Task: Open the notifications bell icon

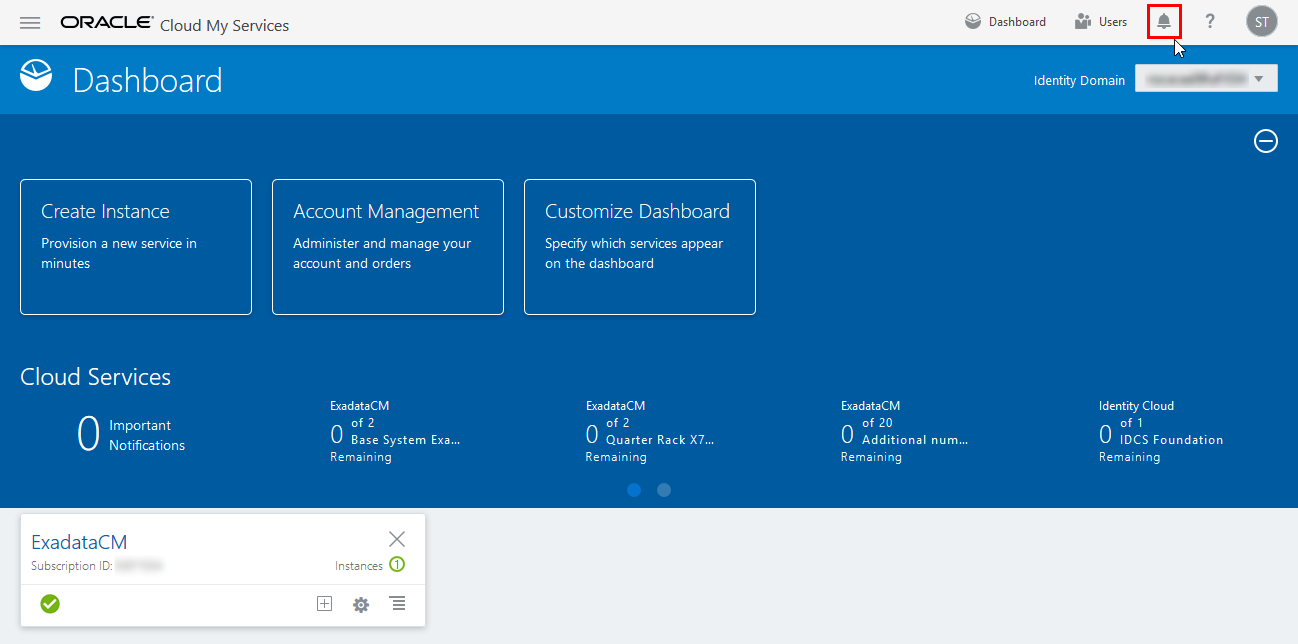Action: tap(1164, 21)
